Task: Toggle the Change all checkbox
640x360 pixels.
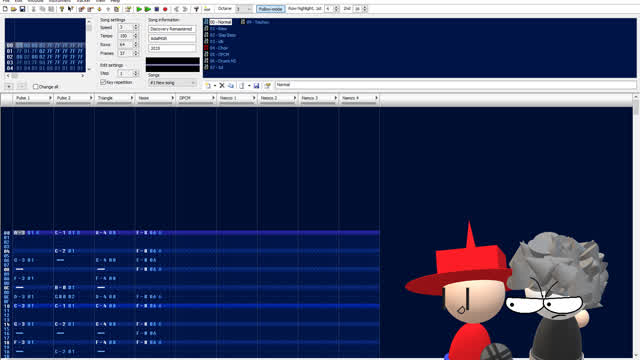Action: click(36, 87)
